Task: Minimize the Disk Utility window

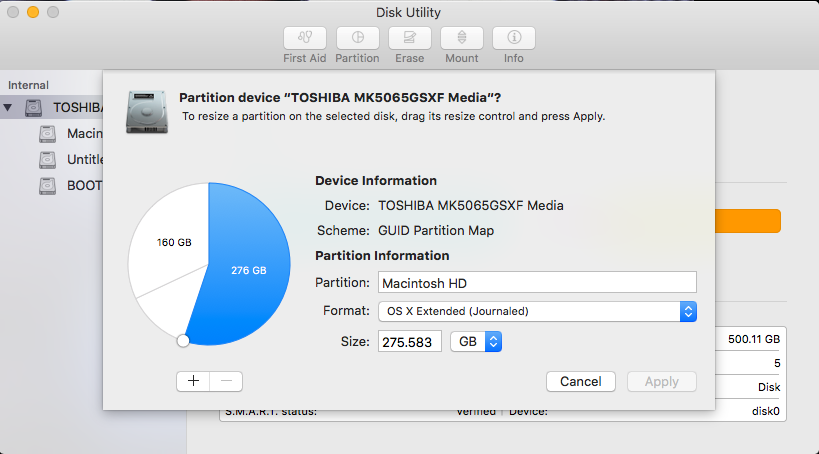Action: pyautogui.click(x=33, y=12)
